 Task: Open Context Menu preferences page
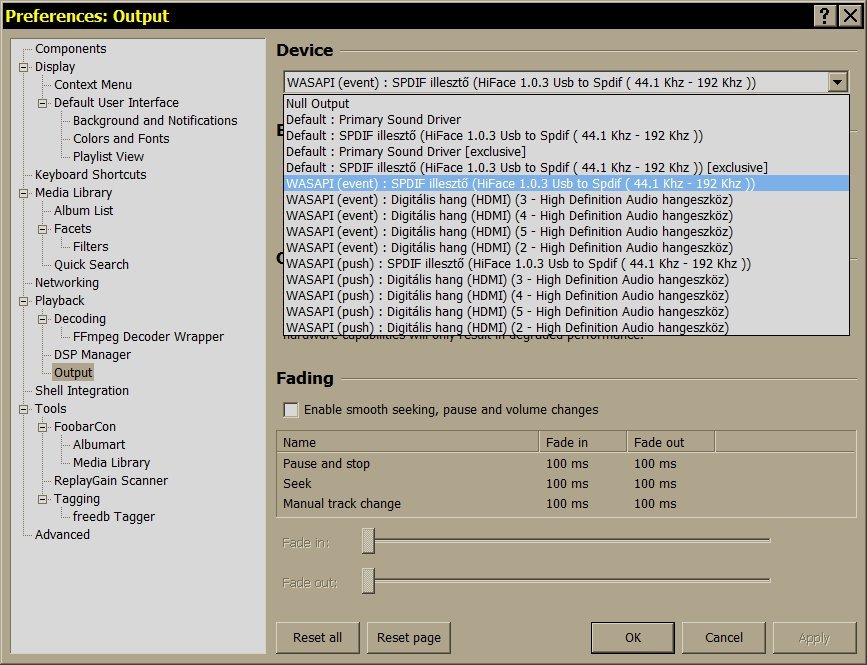[93, 85]
